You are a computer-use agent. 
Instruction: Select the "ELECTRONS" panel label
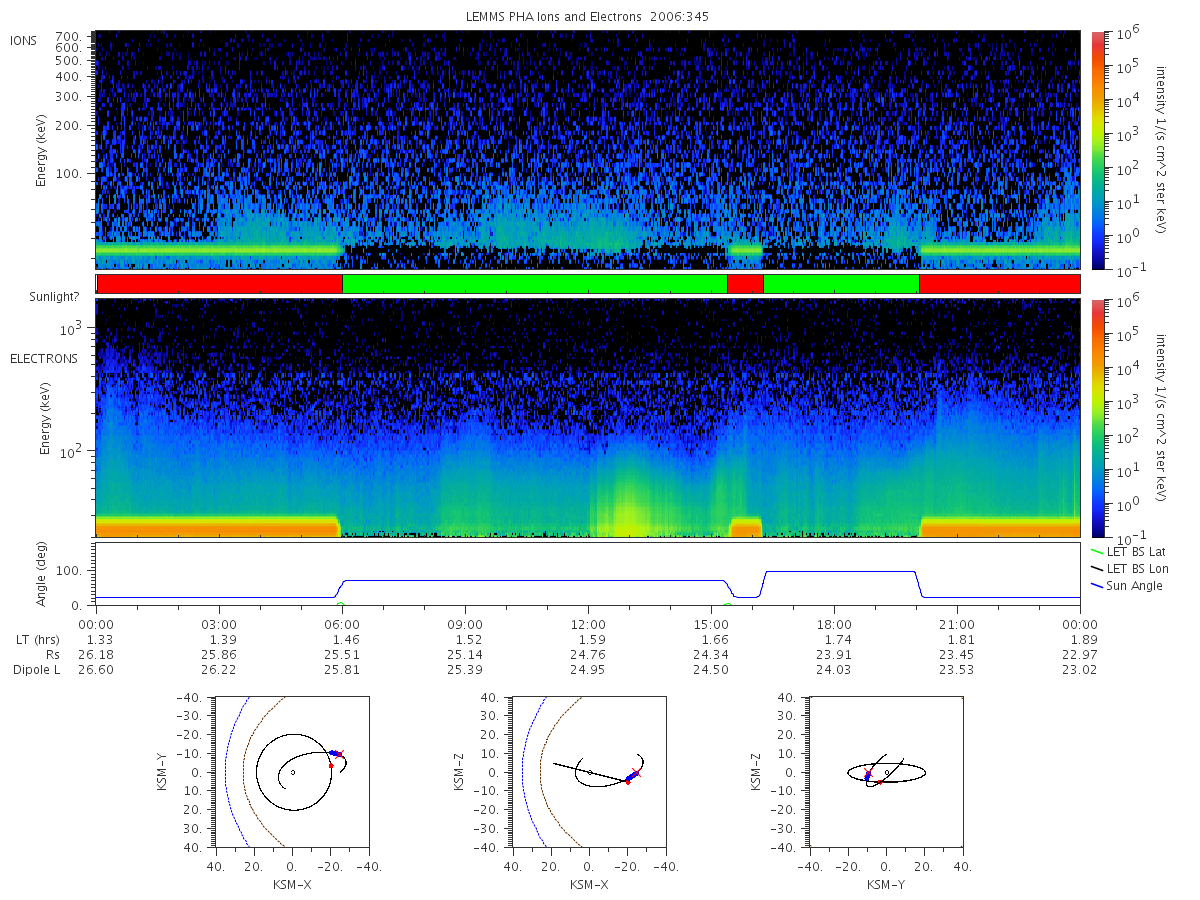[x=43, y=359]
